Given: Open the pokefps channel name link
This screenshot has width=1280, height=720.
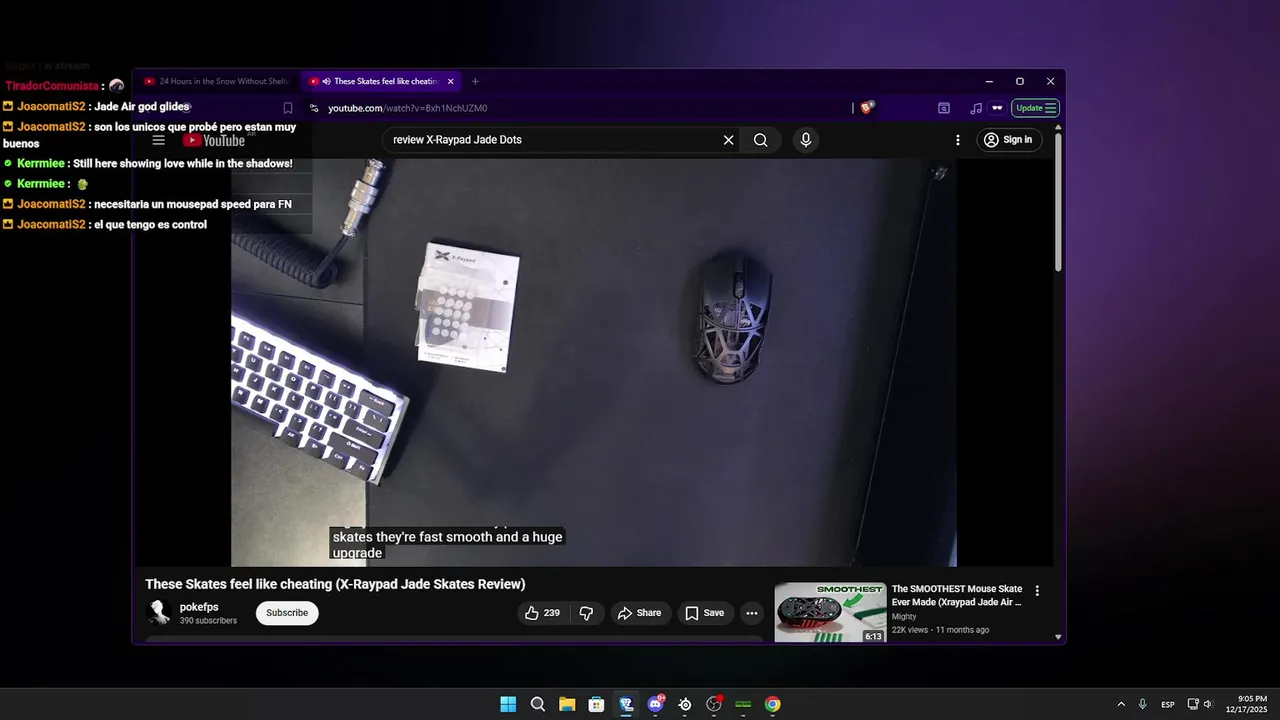Looking at the screenshot, I should (x=199, y=607).
